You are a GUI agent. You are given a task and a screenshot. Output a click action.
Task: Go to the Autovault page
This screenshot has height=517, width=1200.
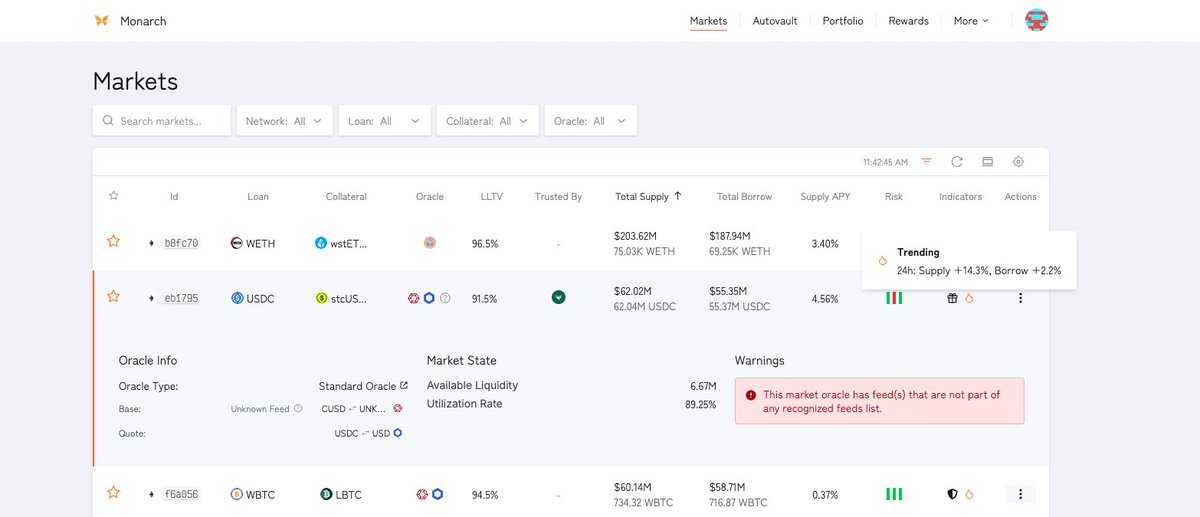pos(775,20)
